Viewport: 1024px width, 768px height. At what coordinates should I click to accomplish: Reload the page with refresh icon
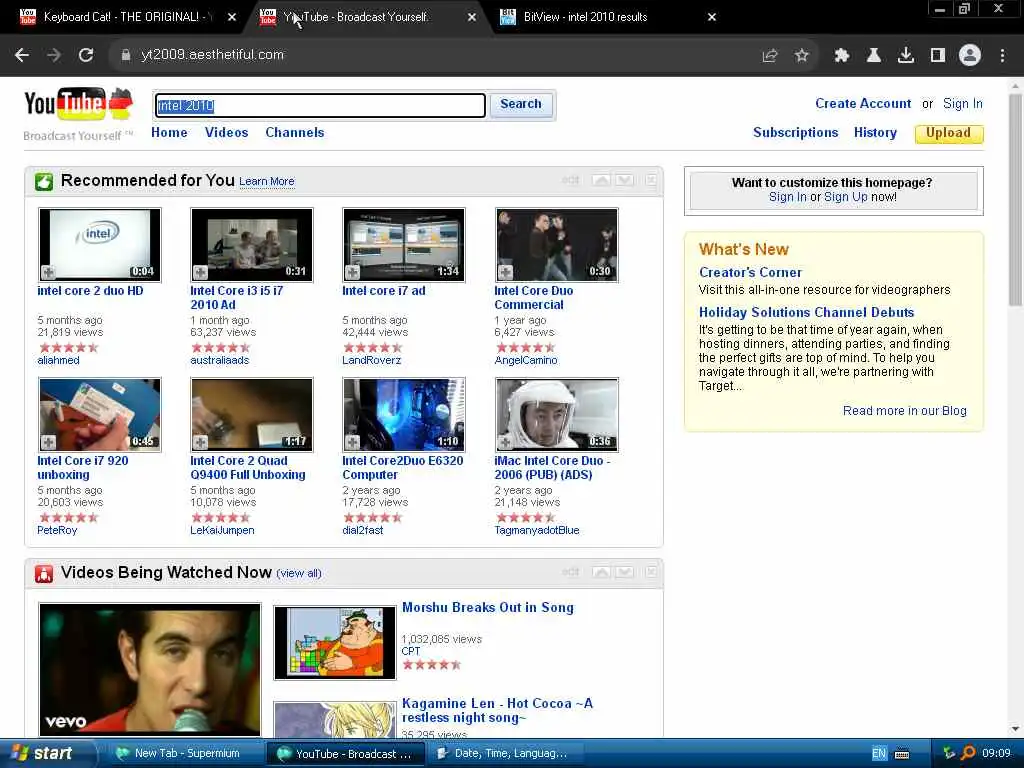pos(86,56)
